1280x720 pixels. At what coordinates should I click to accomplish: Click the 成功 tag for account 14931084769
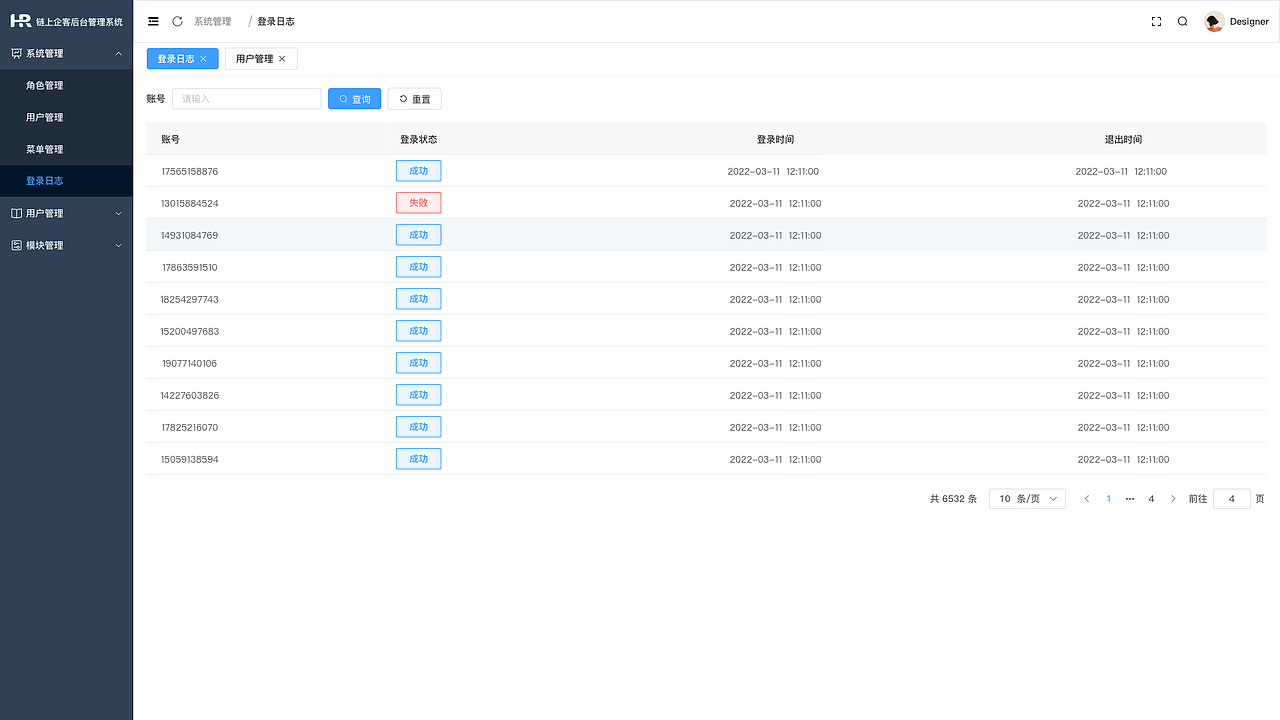[418, 235]
